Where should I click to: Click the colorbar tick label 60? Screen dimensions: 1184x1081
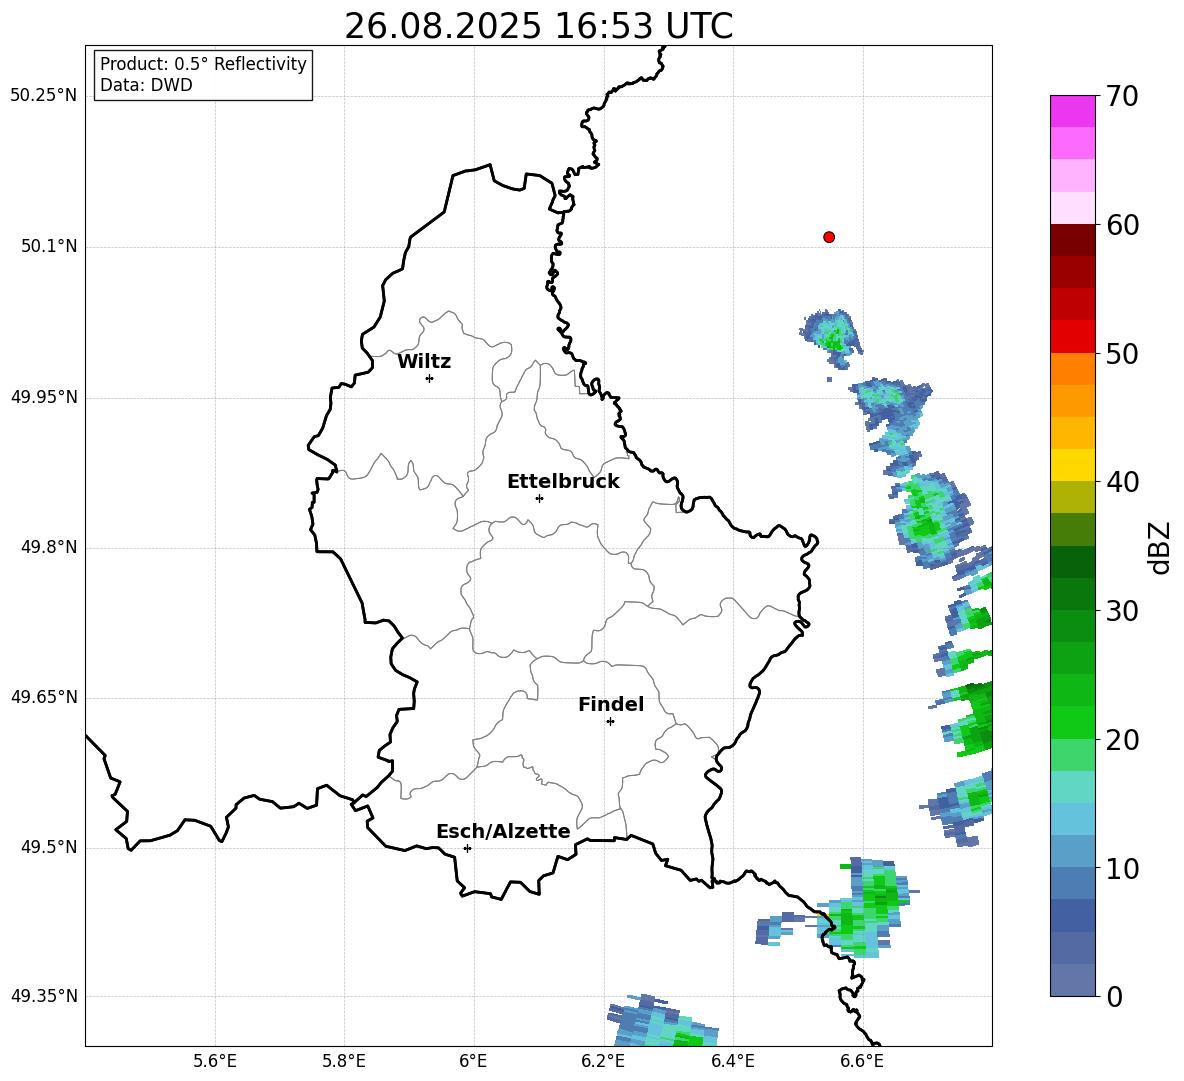(1122, 225)
